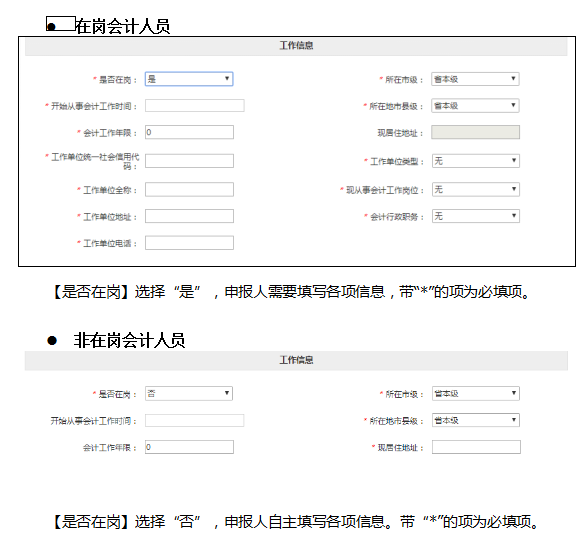The image size is (584, 549).
Task: Click 开始从事会计工作时间 field in the second form
Action: [x=194, y=420]
